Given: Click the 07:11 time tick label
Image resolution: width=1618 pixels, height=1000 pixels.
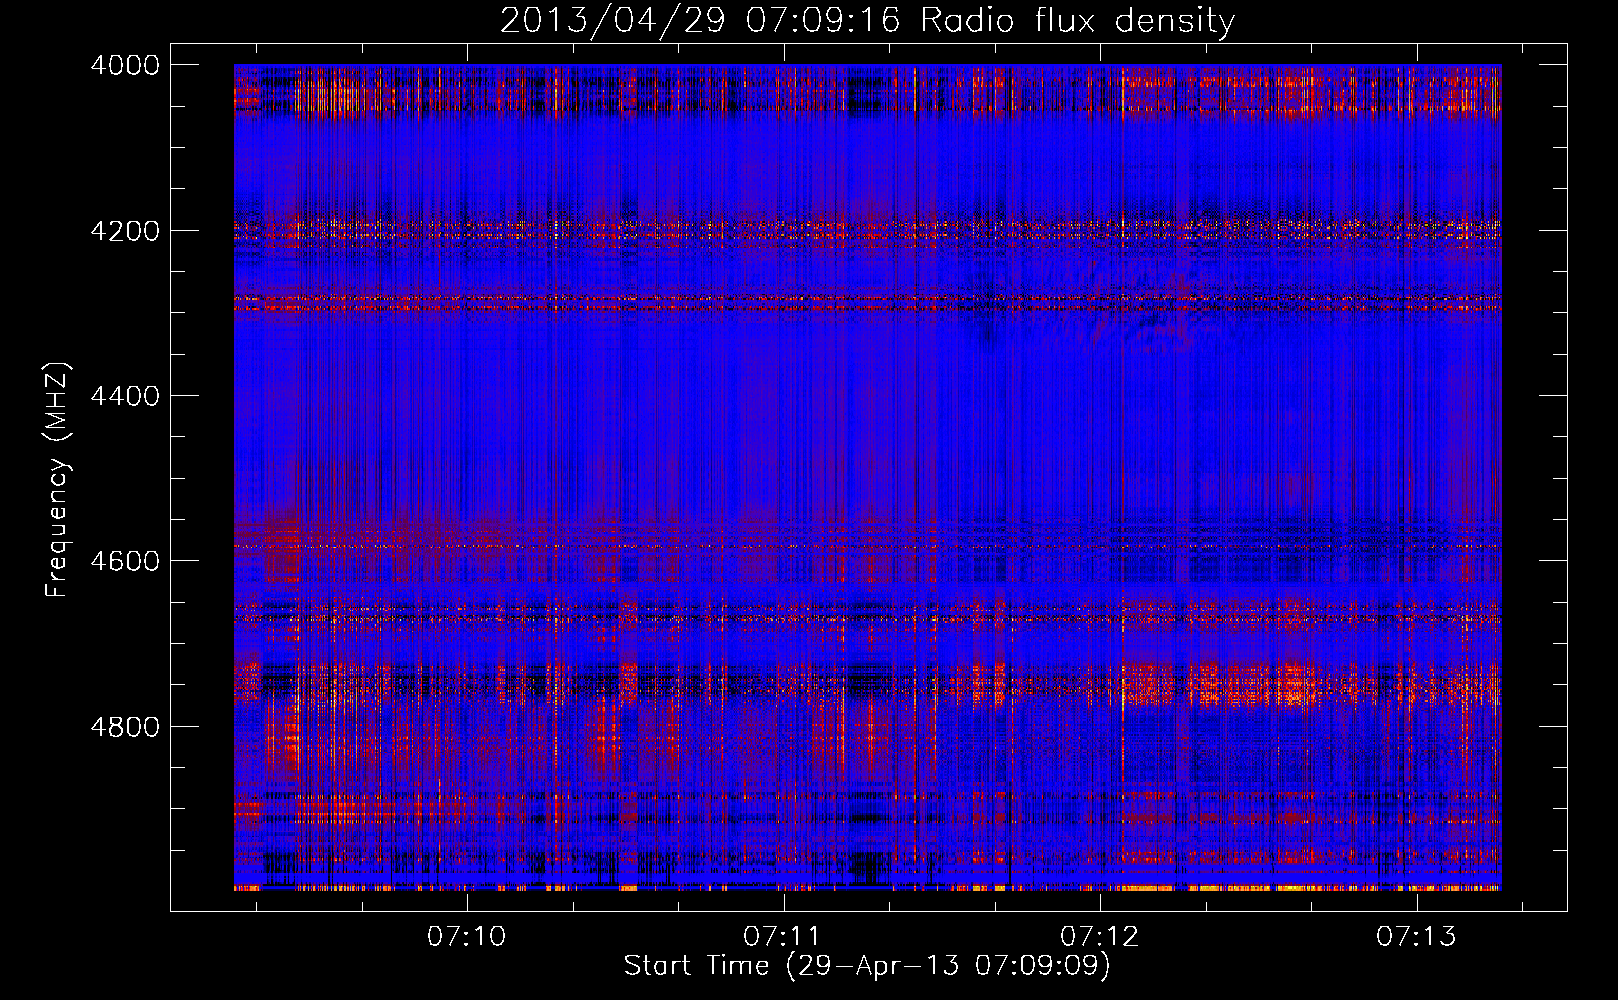Looking at the screenshot, I should [x=783, y=936].
